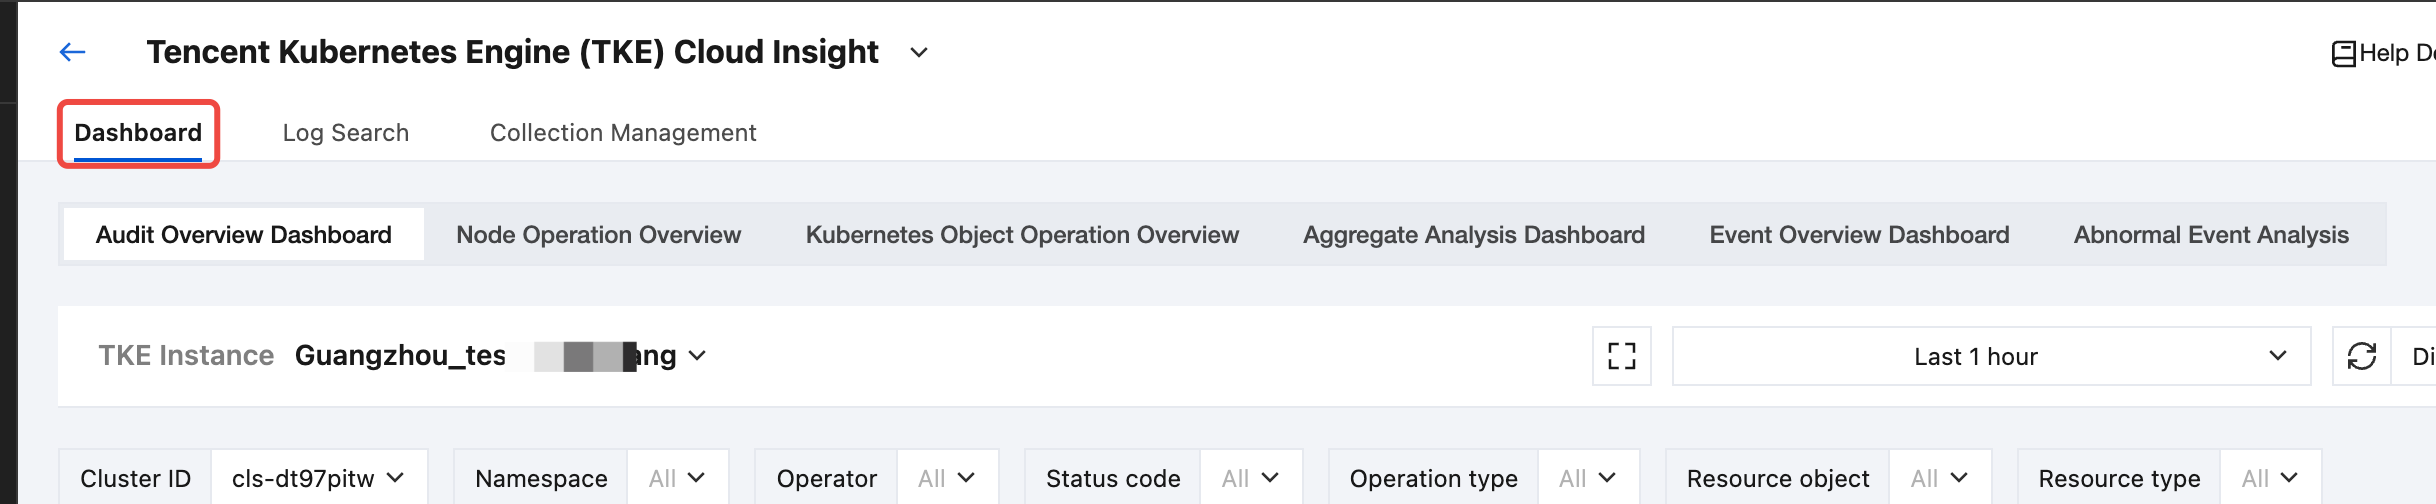This screenshot has width=2436, height=504.
Task: Open the Namespace filter dropdown
Action: pyautogui.click(x=677, y=479)
